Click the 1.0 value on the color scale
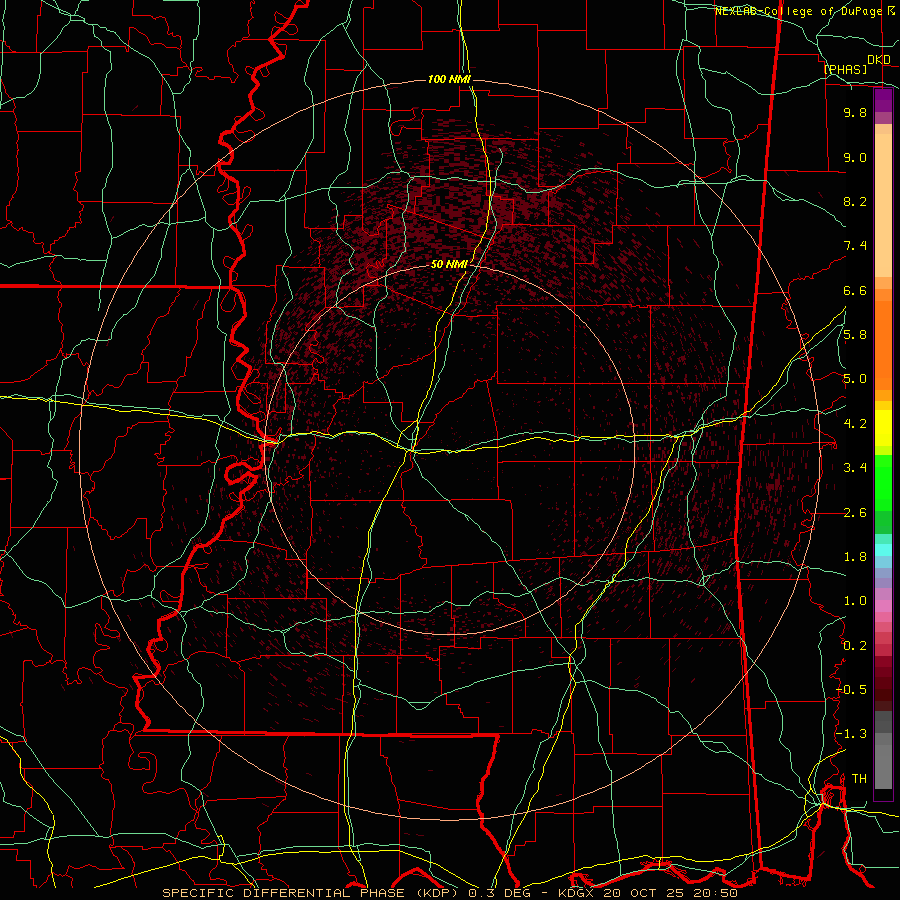Viewport: 900px width, 900px height. coord(855,601)
